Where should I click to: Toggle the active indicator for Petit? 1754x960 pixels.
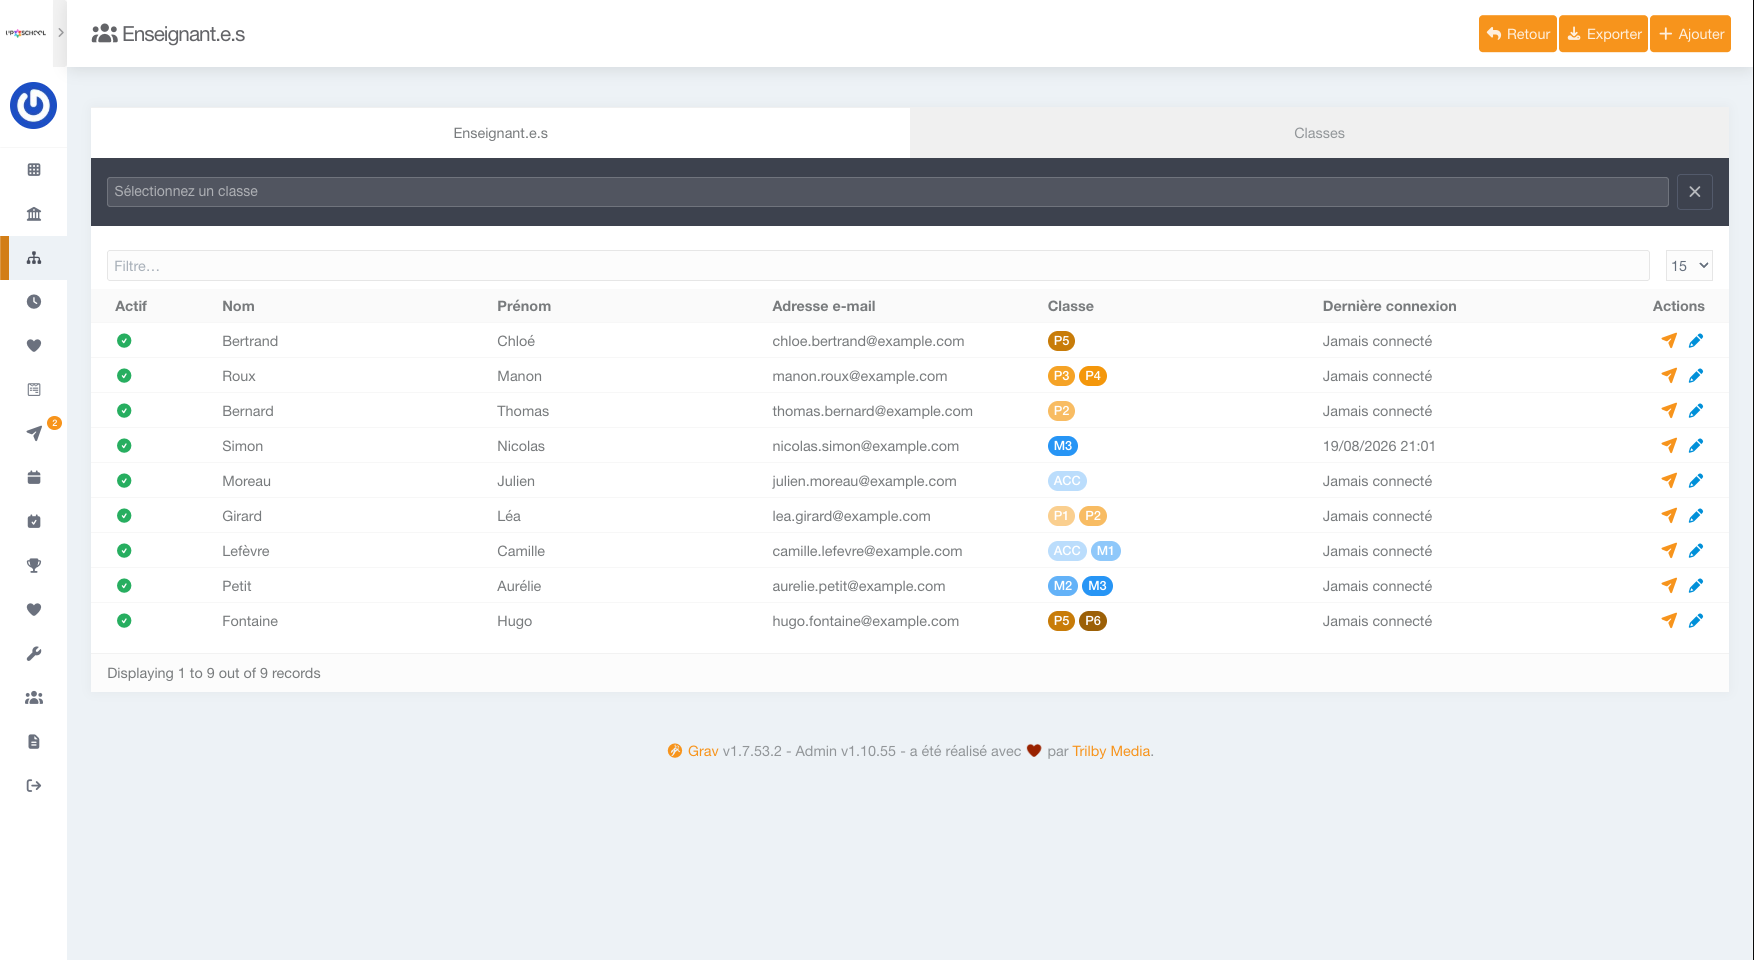click(x=124, y=586)
